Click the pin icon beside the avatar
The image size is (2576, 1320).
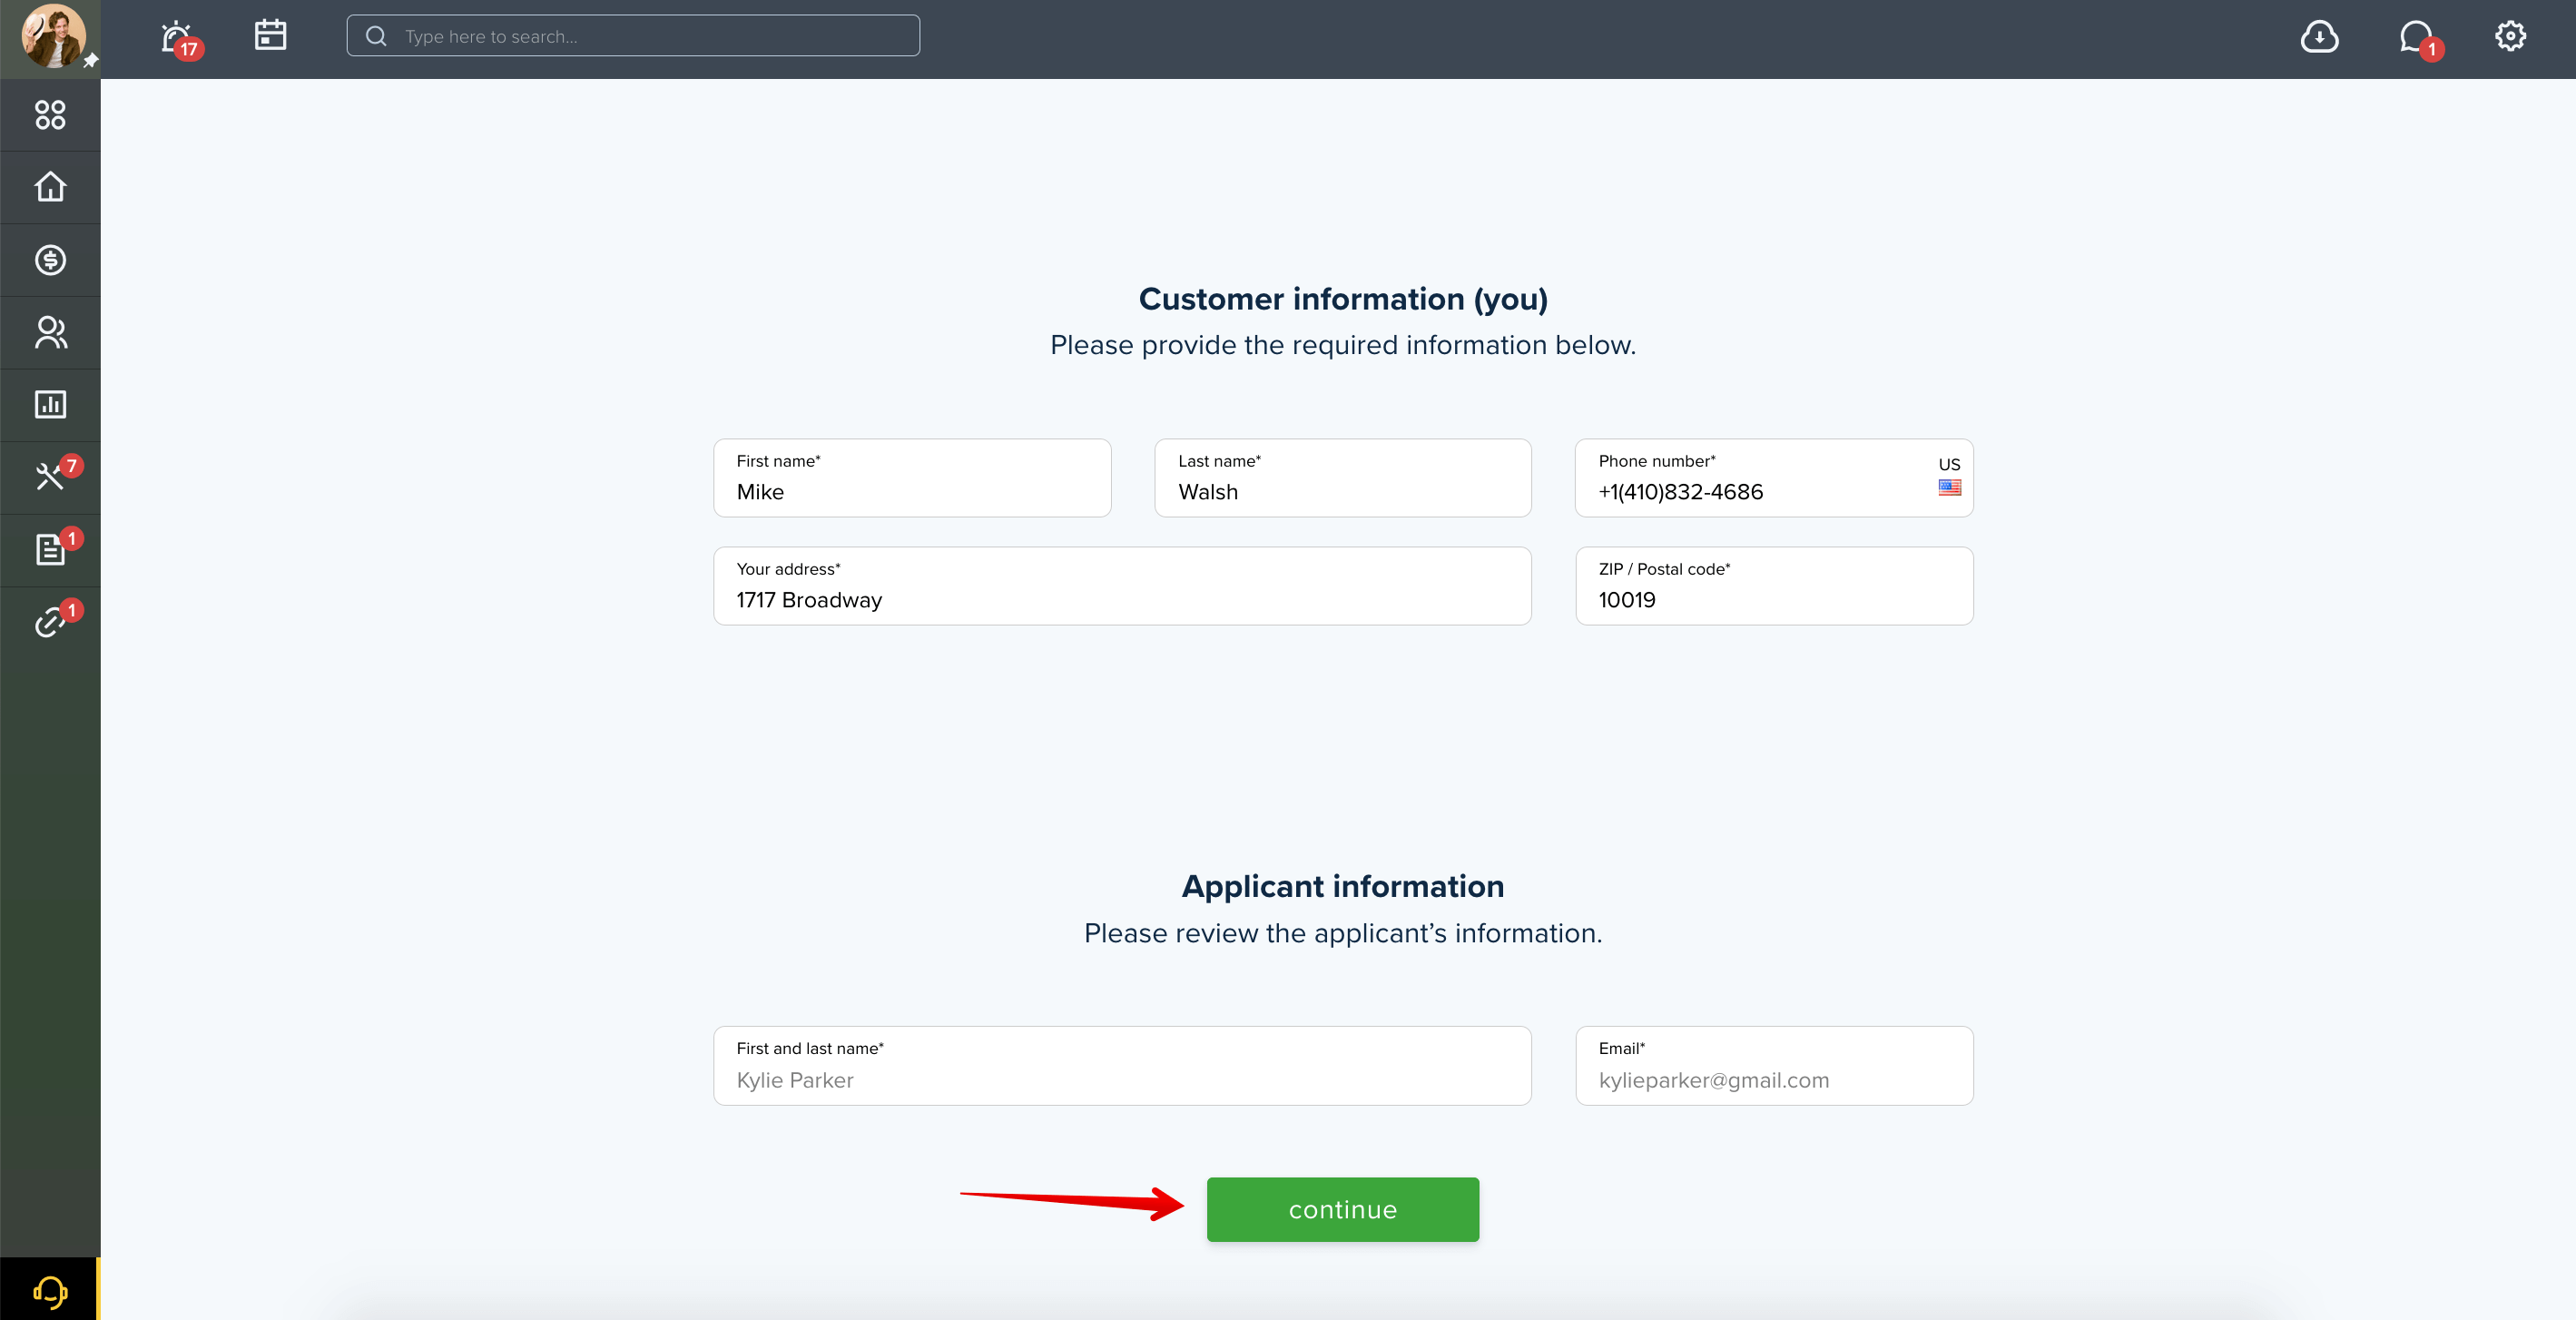[90, 61]
